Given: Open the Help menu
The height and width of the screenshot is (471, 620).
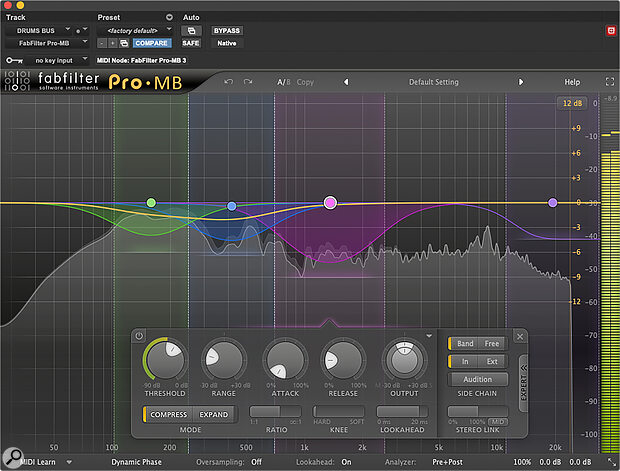Looking at the screenshot, I should coord(572,82).
